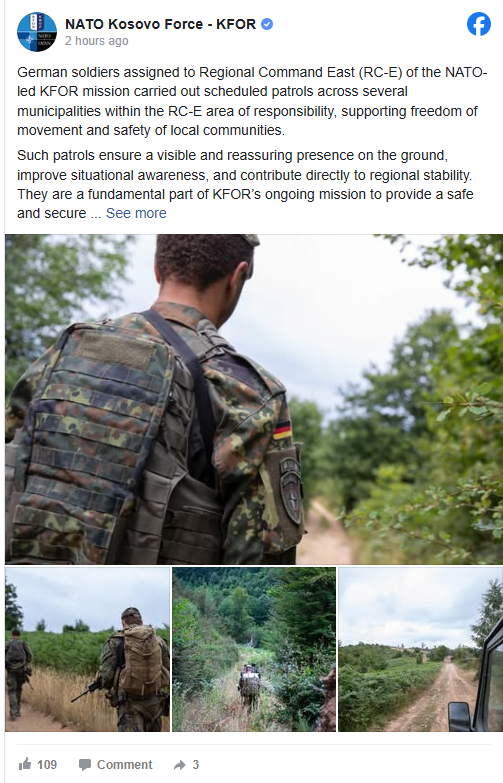Screen dimensions: 503x783
Task: Click the blue verified badge icon
Action: [267, 24]
